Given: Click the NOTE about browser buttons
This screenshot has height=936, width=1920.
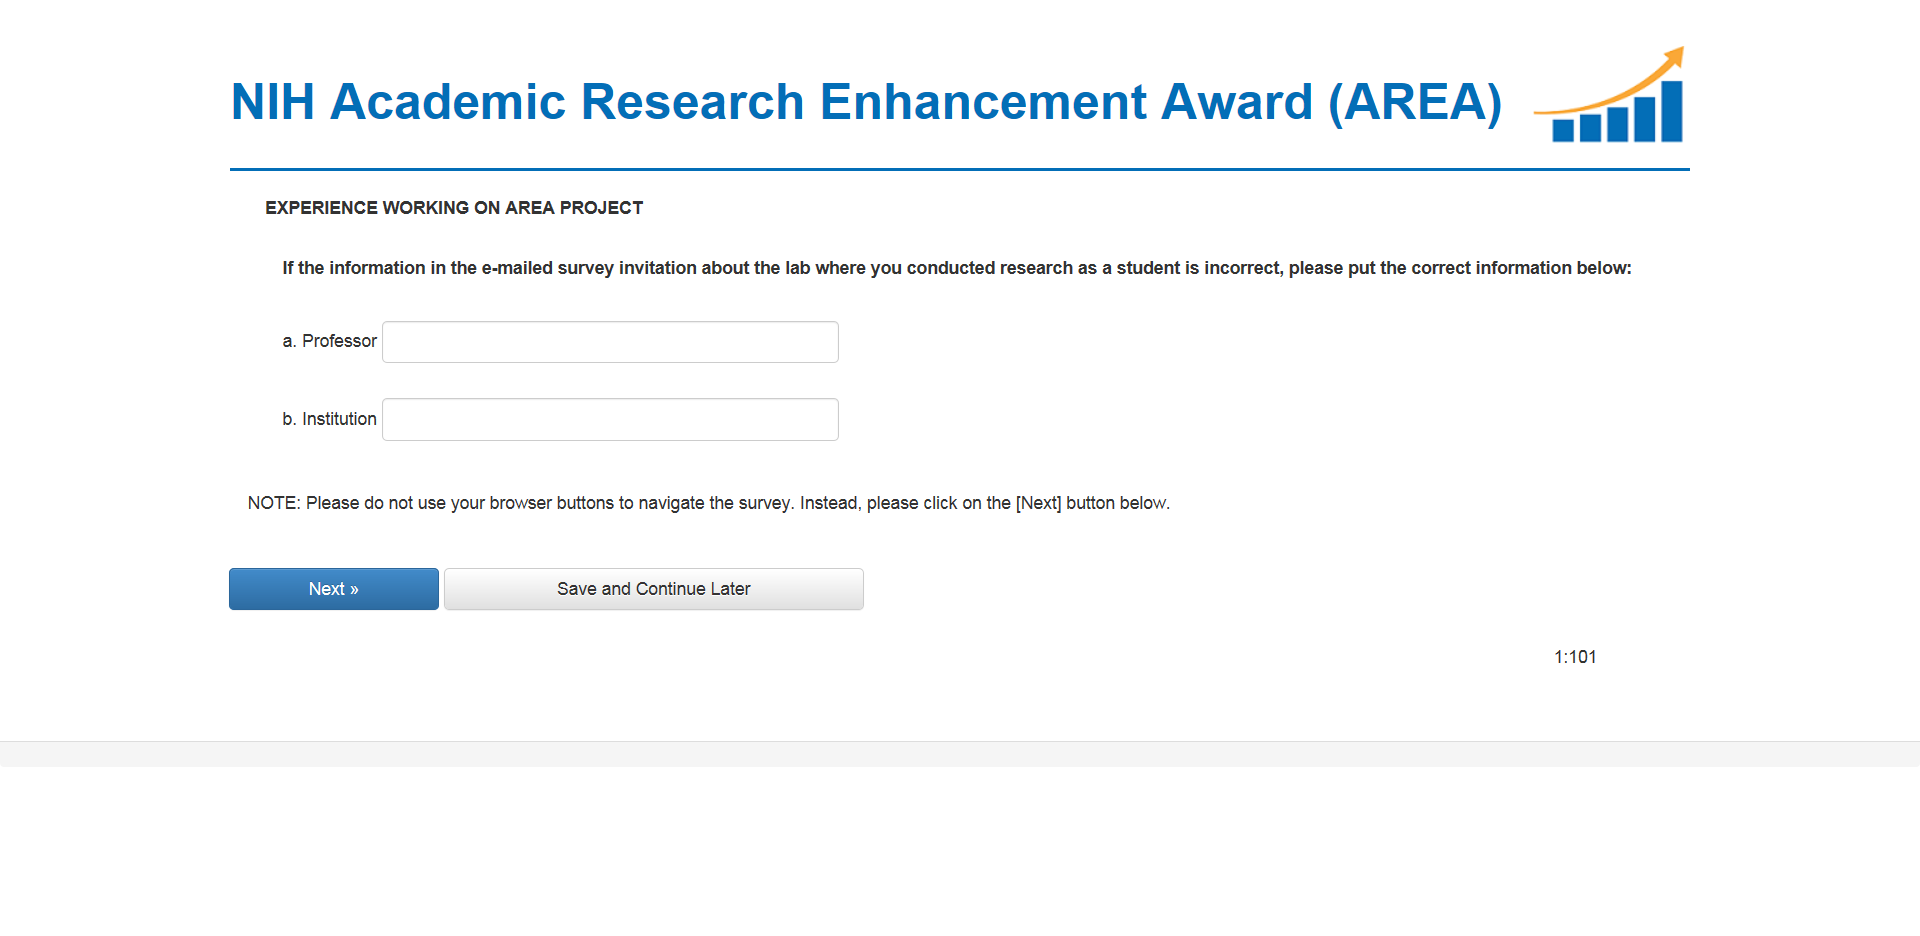Looking at the screenshot, I should click(708, 503).
